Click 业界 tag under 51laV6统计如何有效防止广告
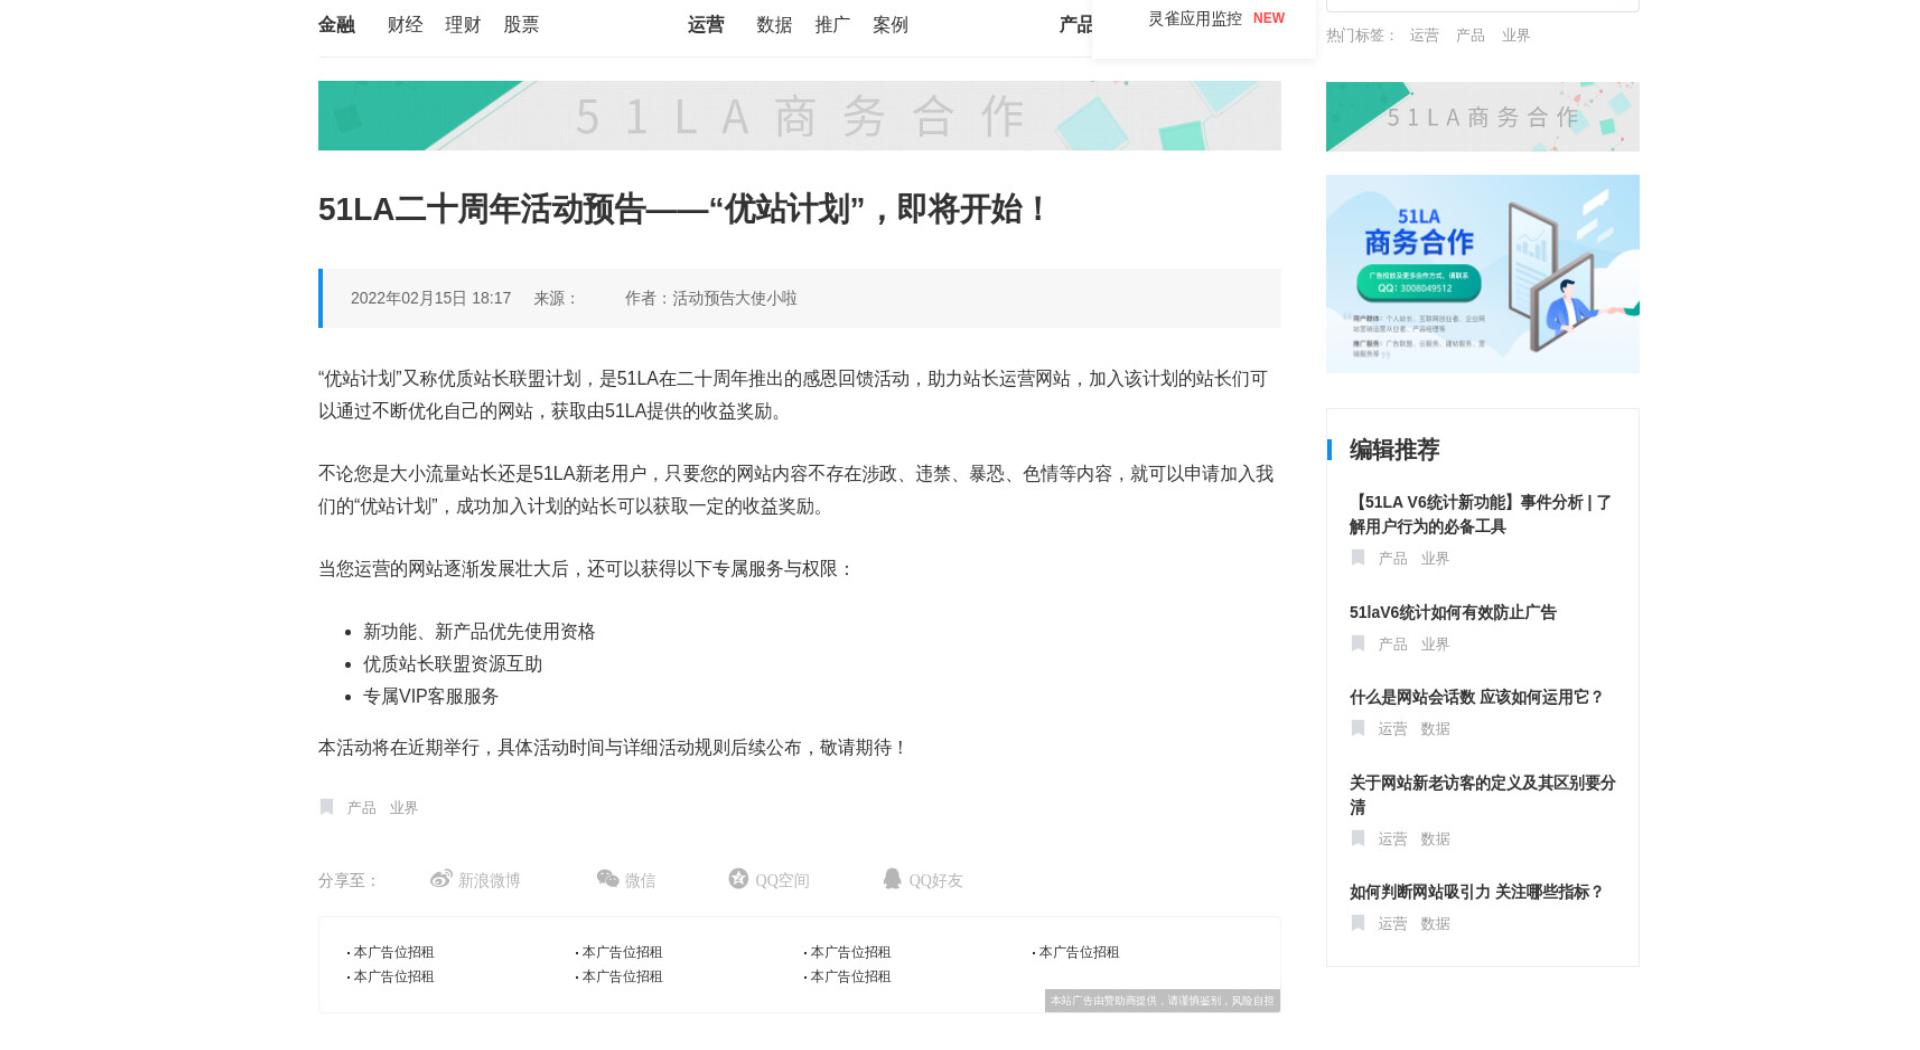 pos(1435,644)
